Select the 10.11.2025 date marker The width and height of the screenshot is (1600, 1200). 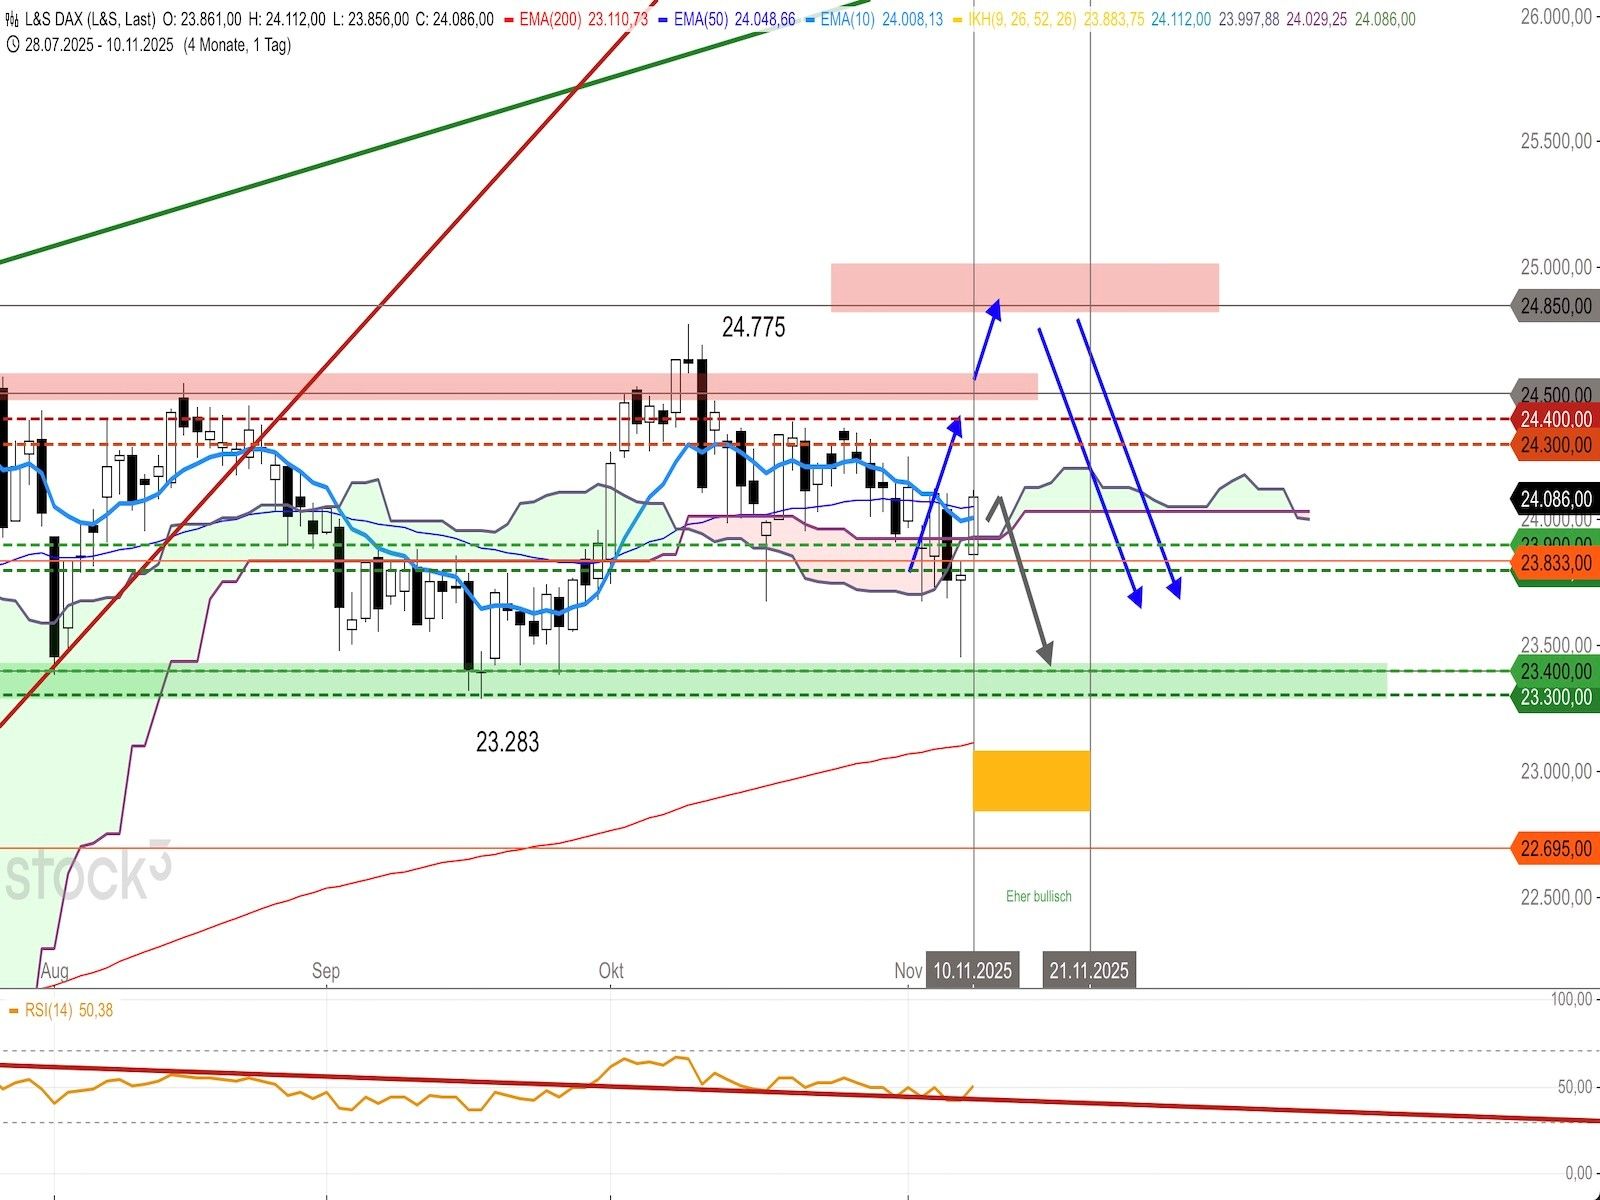pyautogui.click(x=972, y=970)
